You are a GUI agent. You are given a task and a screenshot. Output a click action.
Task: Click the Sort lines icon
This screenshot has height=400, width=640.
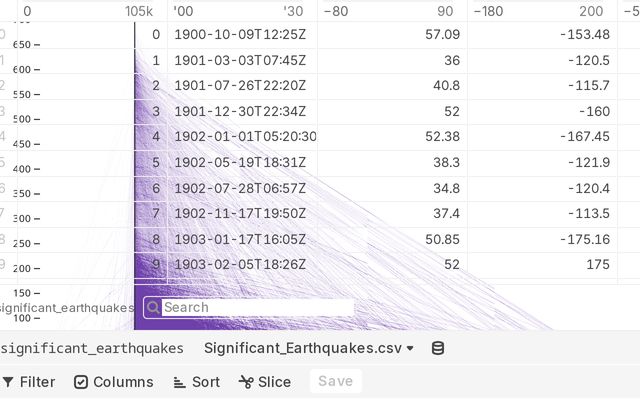[180, 382]
